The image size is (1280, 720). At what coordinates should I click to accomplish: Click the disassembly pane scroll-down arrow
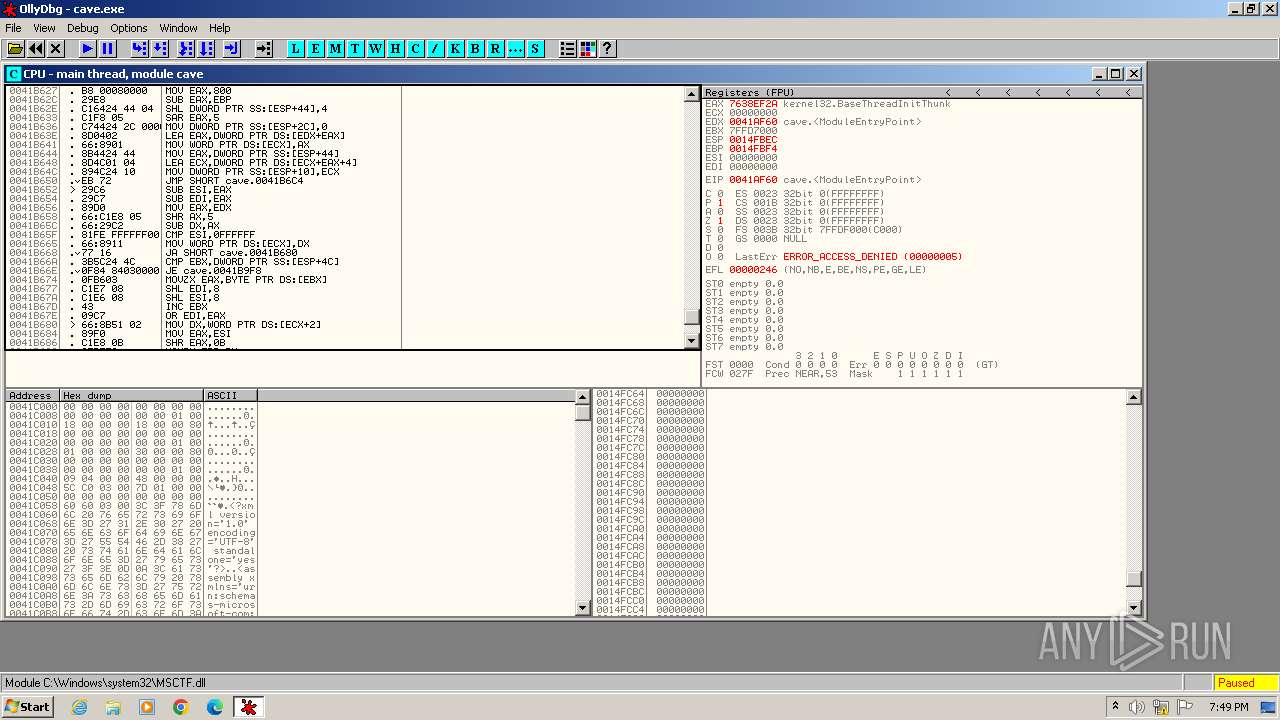pyautogui.click(x=692, y=341)
